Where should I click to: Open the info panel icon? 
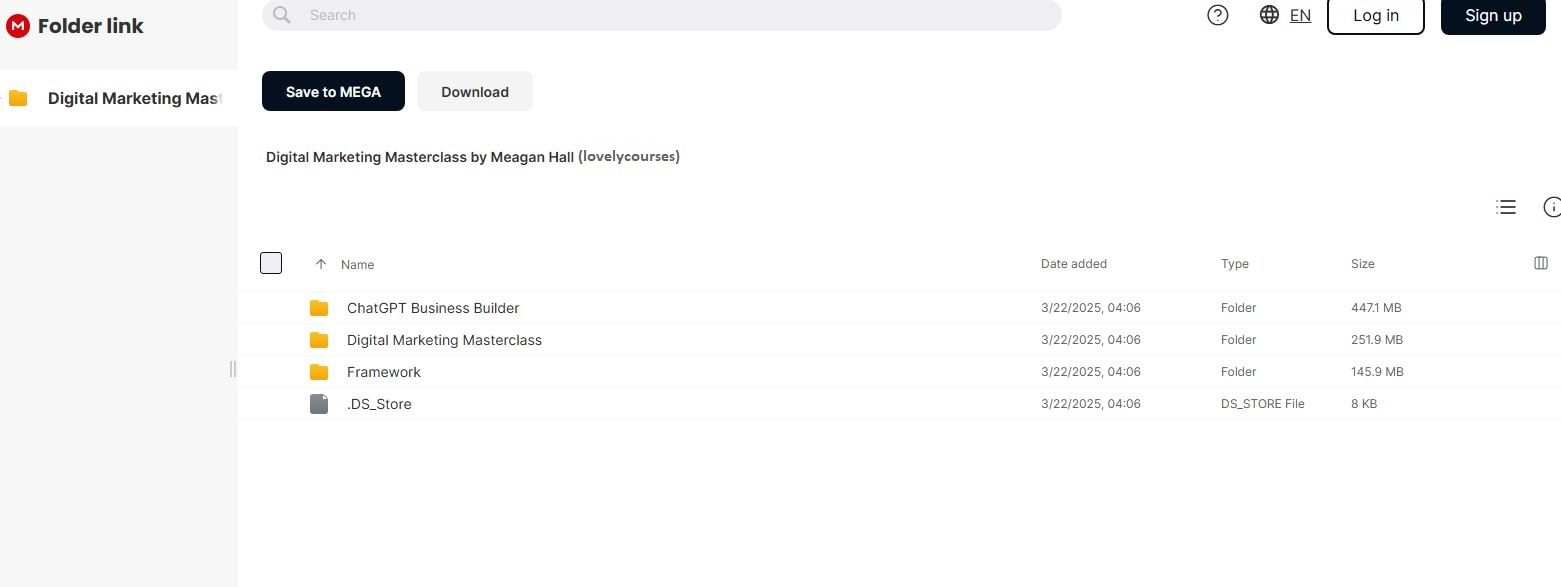[x=1551, y=207]
